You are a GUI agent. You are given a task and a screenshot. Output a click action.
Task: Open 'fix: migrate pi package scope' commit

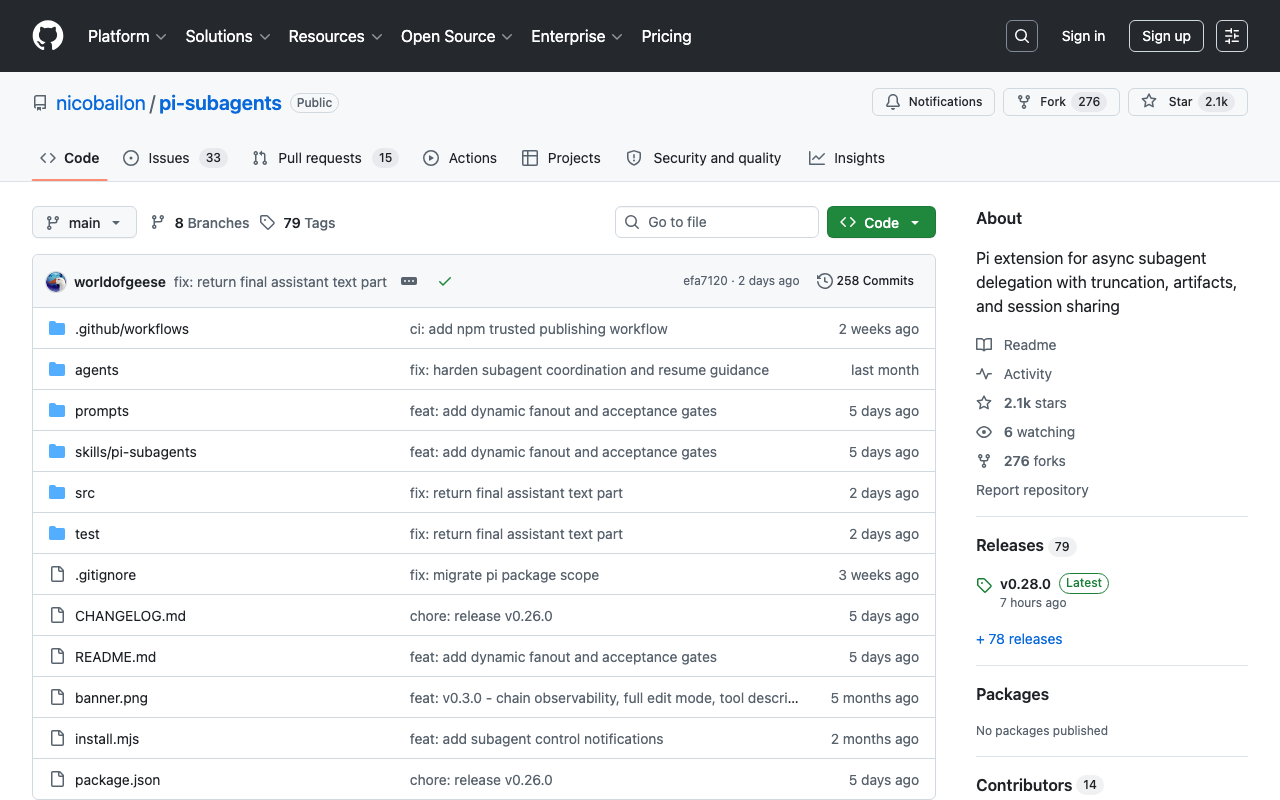(x=505, y=575)
